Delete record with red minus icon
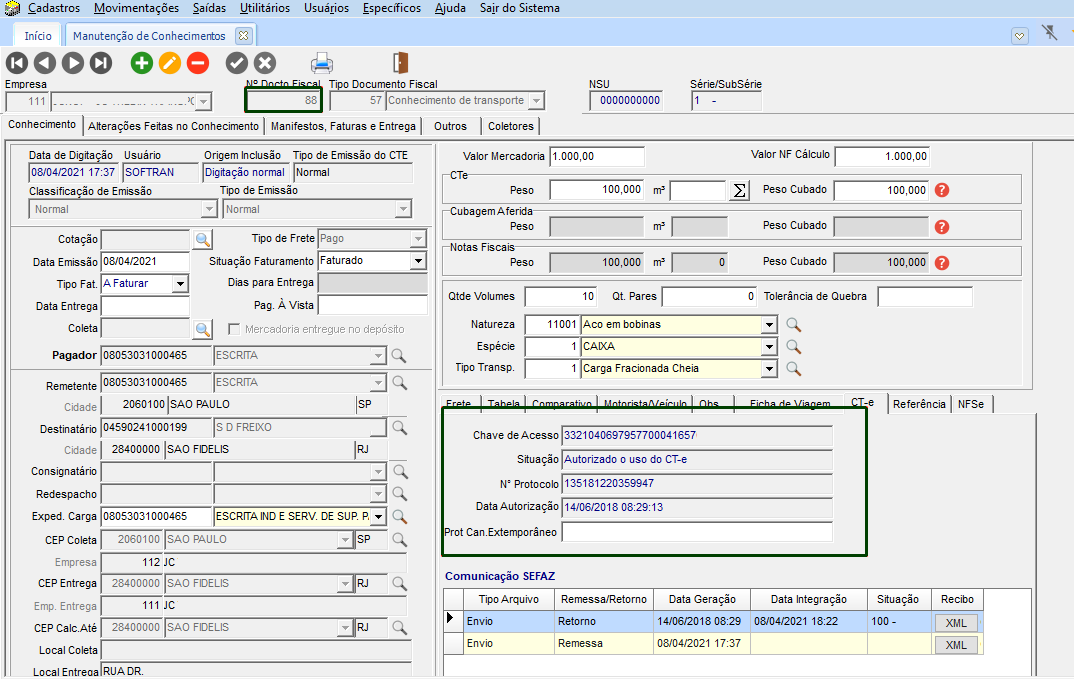1074x679 pixels. coord(198,63)
